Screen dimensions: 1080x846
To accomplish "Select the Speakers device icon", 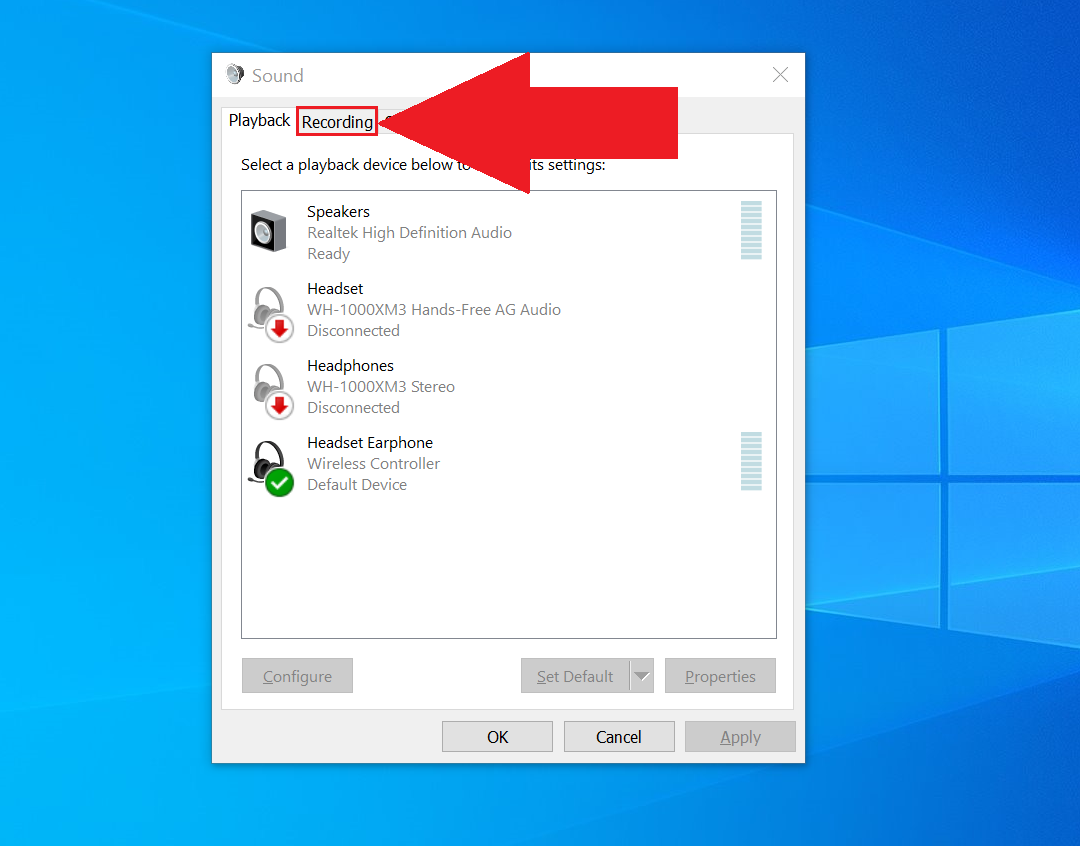I will click(x=267, y=232).
